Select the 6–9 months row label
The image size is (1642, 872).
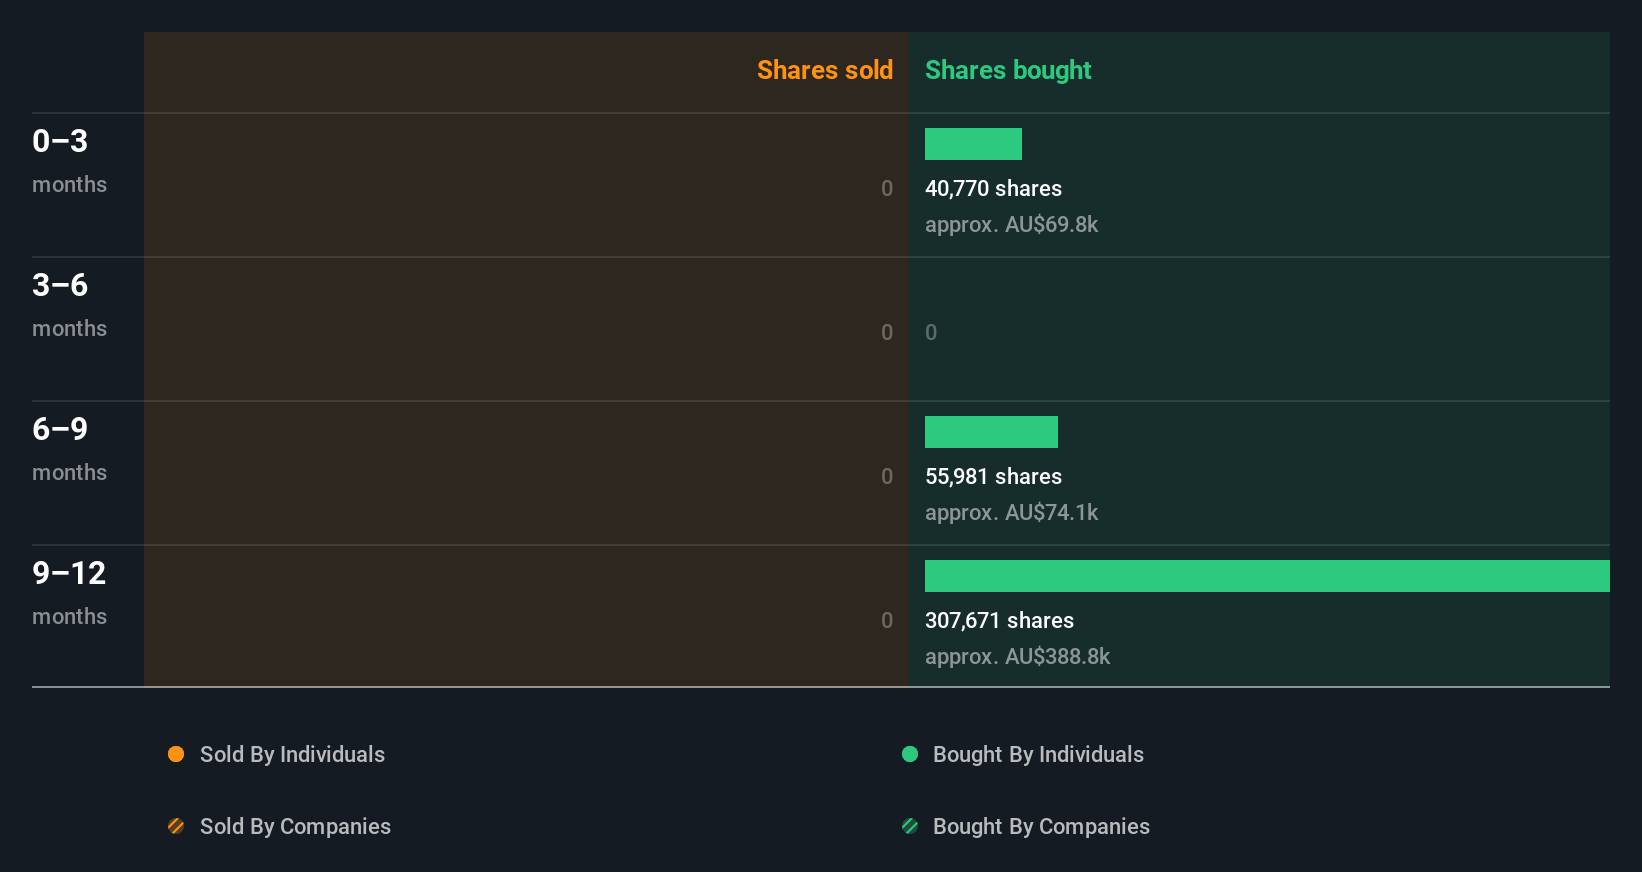pos(69,449)
